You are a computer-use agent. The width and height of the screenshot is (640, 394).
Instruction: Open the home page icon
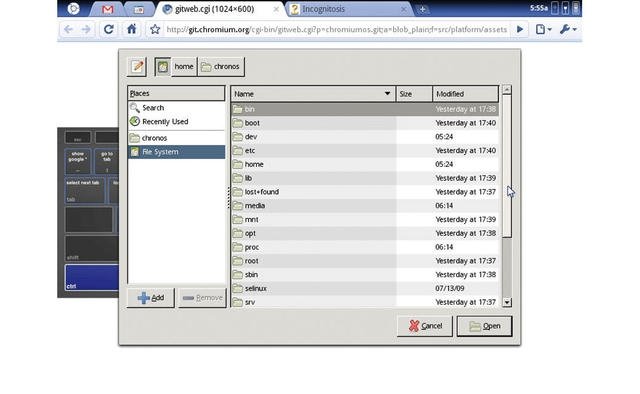(x=131, y=29)
